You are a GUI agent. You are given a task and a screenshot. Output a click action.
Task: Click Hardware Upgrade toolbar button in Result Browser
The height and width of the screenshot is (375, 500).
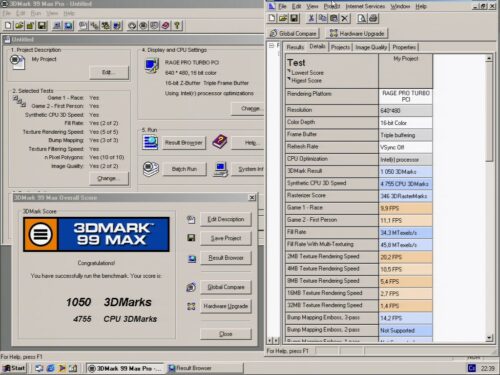[x=357, y=33]
